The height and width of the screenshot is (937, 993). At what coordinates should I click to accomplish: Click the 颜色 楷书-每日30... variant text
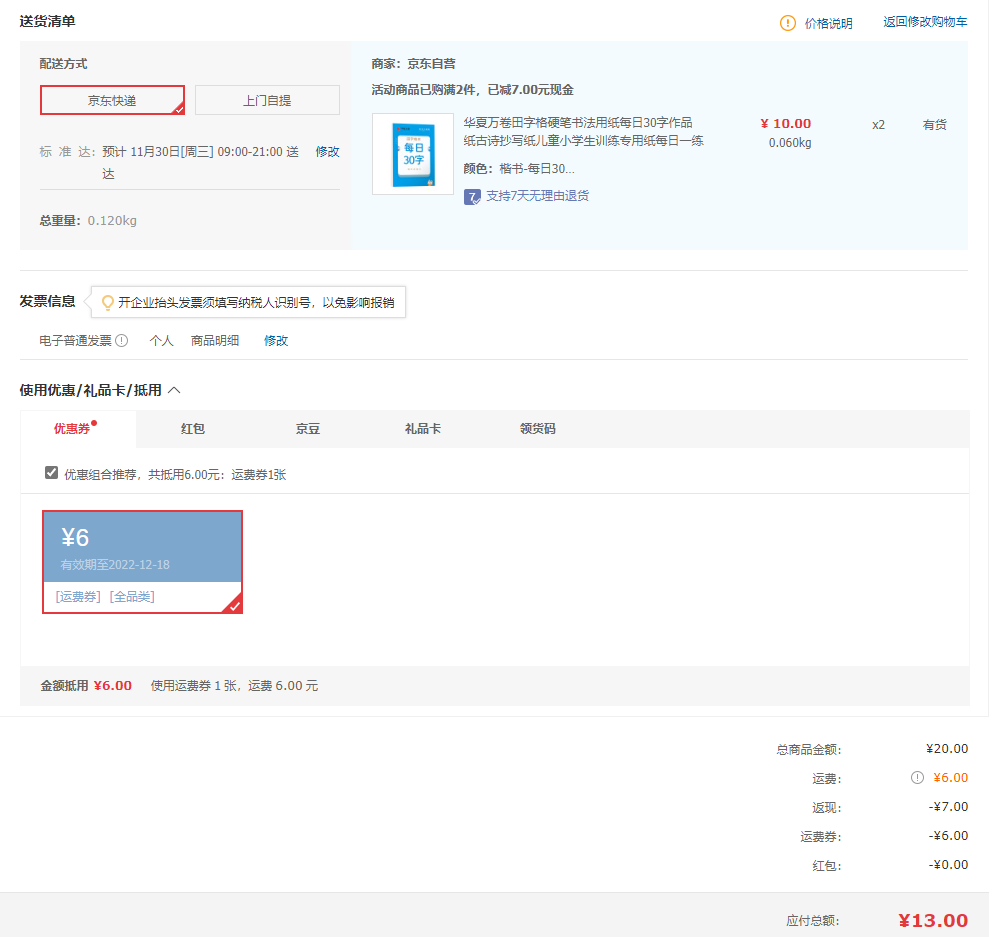[519, 168]
